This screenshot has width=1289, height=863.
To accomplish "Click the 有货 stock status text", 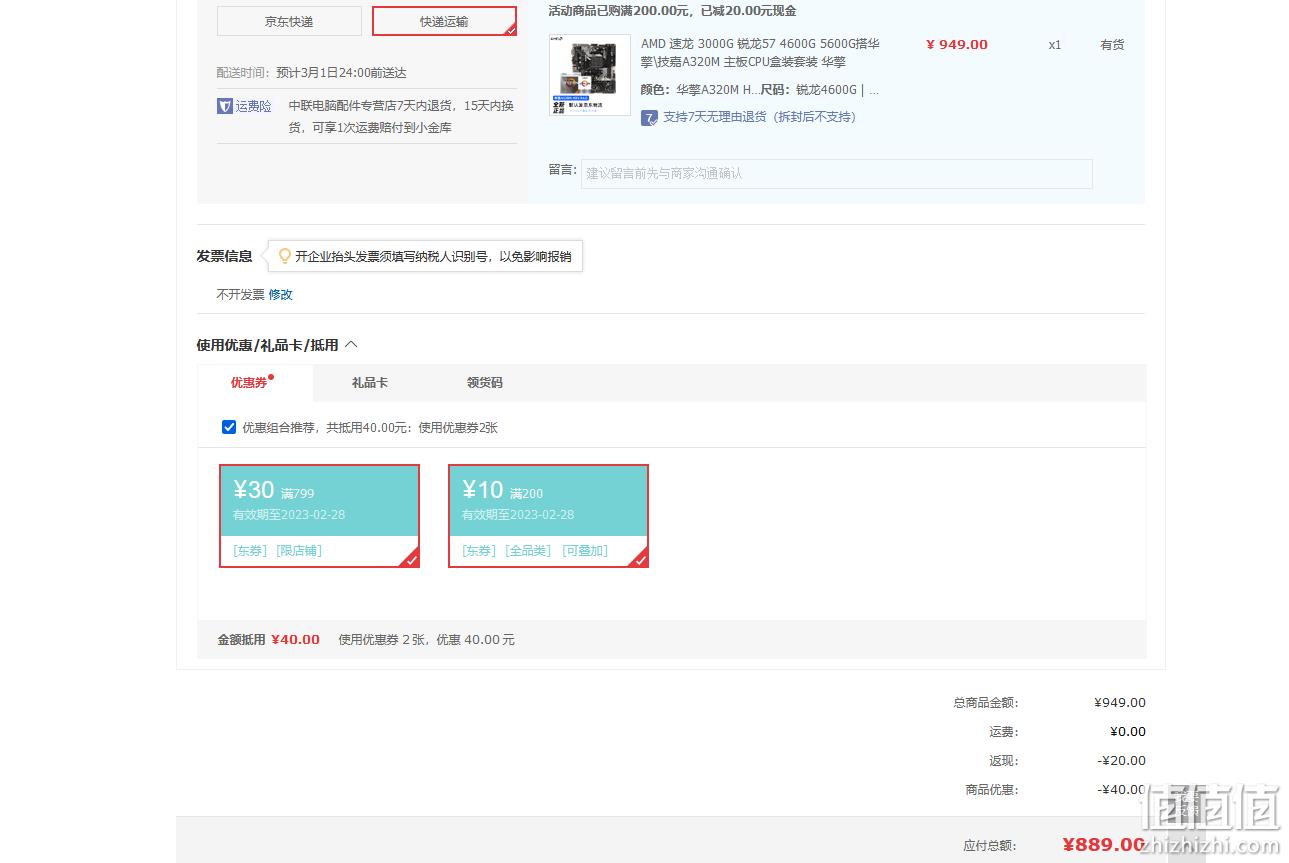I will click(1112, 45).
